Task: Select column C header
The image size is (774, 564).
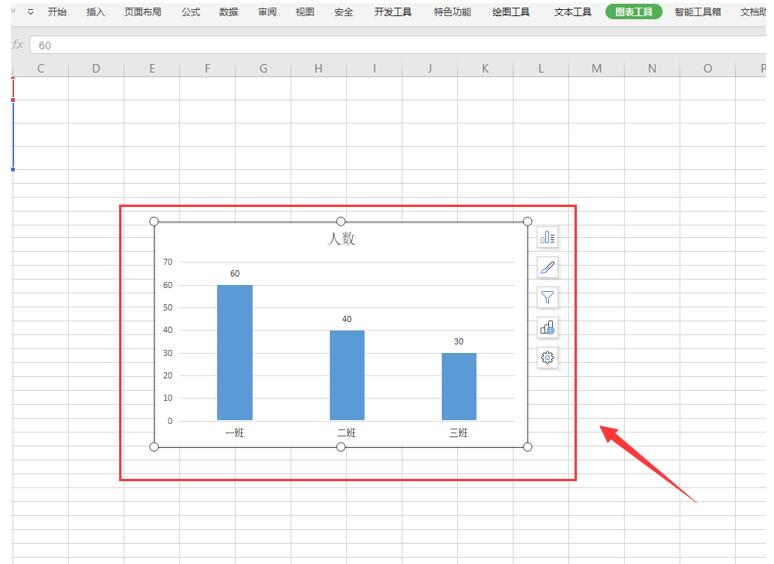Action: coord(40,69)
